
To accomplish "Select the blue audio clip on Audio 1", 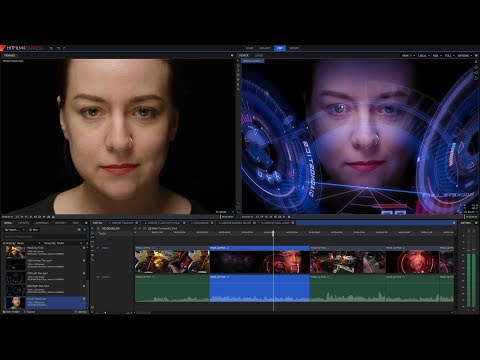I will pyautogui.click(x=260, y=288).
